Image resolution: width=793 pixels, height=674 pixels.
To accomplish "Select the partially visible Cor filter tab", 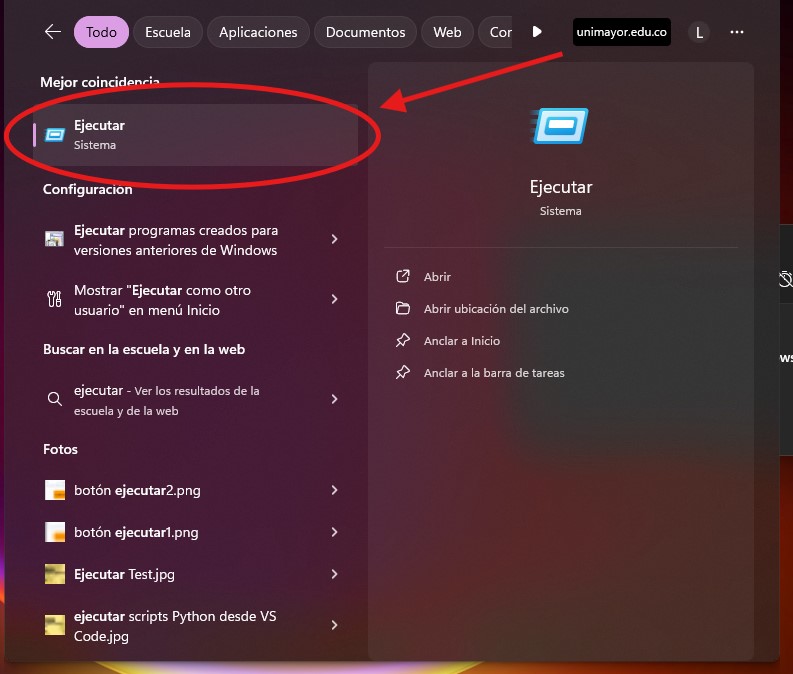I will pos(496,32).
